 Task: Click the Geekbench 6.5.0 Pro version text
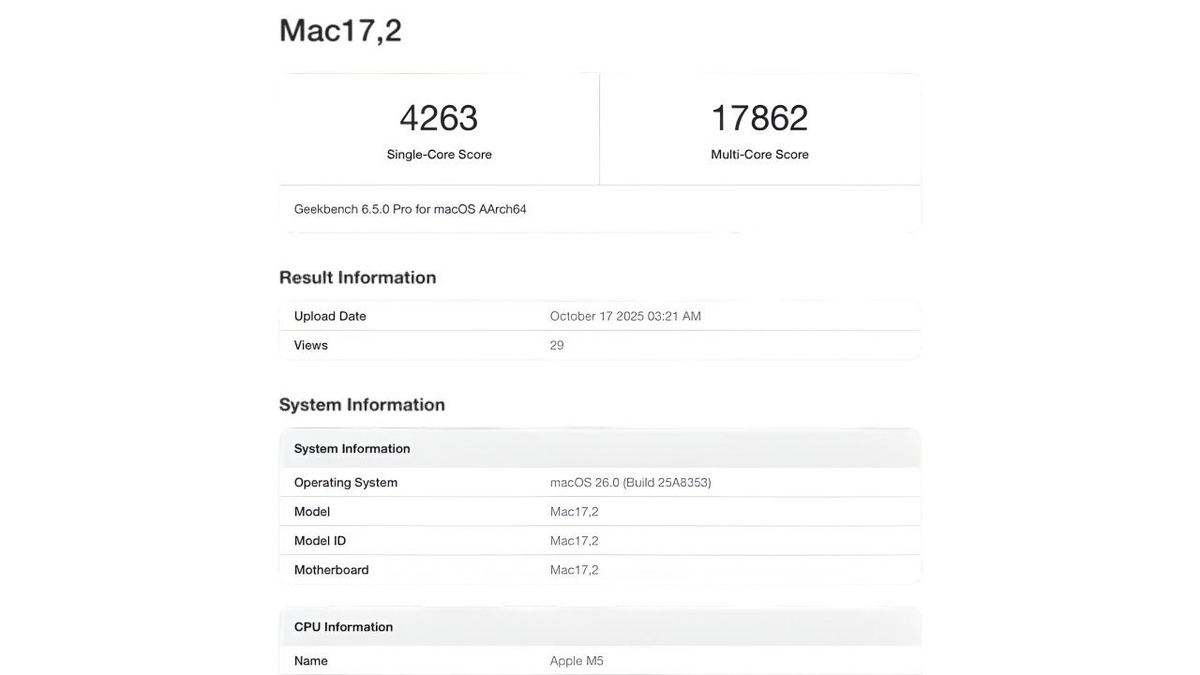(410, 209)
